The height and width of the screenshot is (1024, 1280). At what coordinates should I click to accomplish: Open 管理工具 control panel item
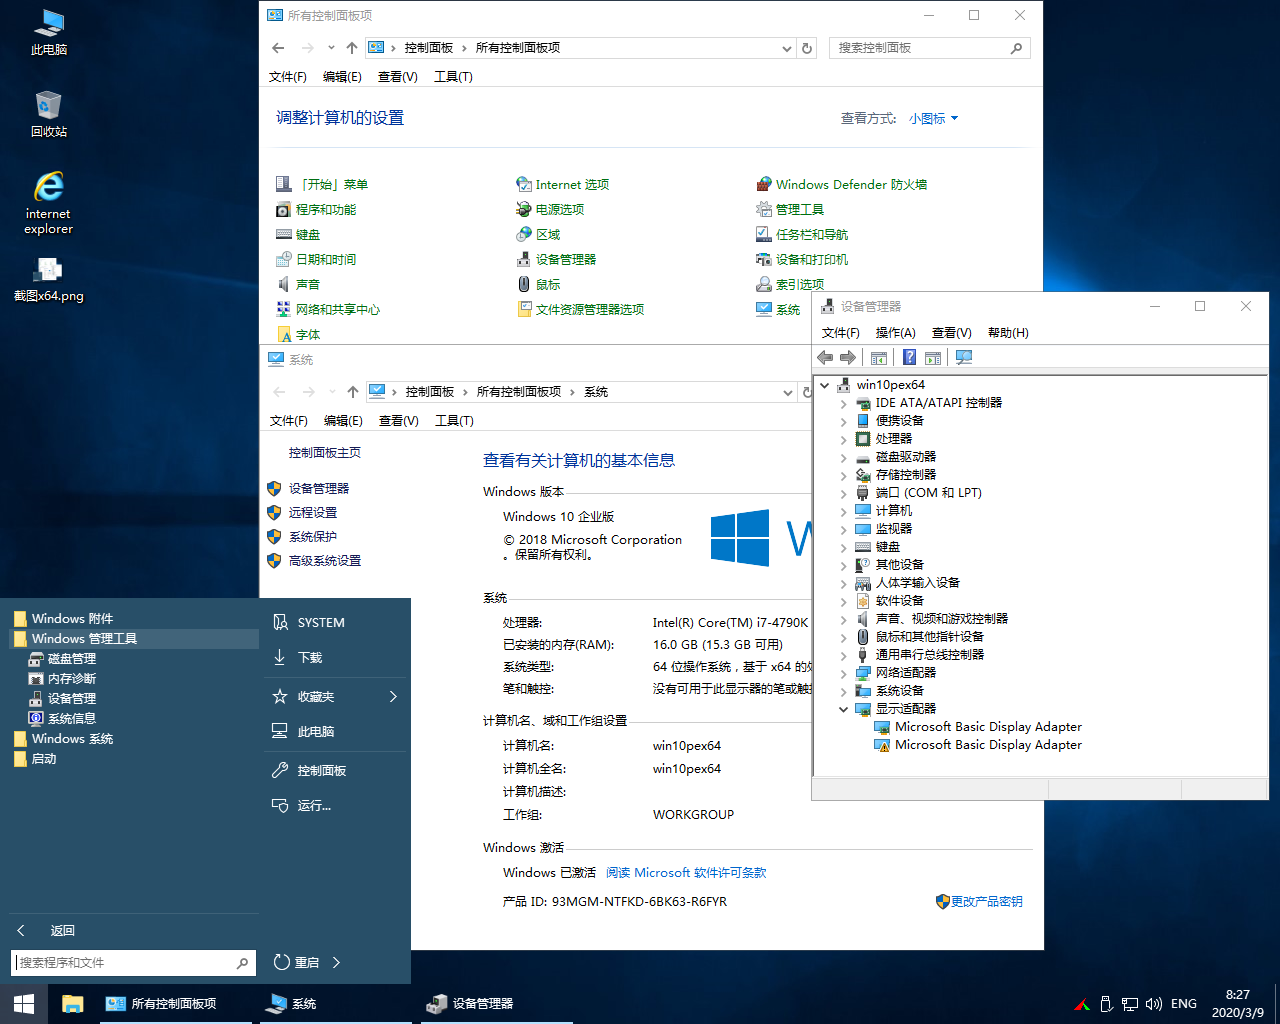click(x=790, y=209)
